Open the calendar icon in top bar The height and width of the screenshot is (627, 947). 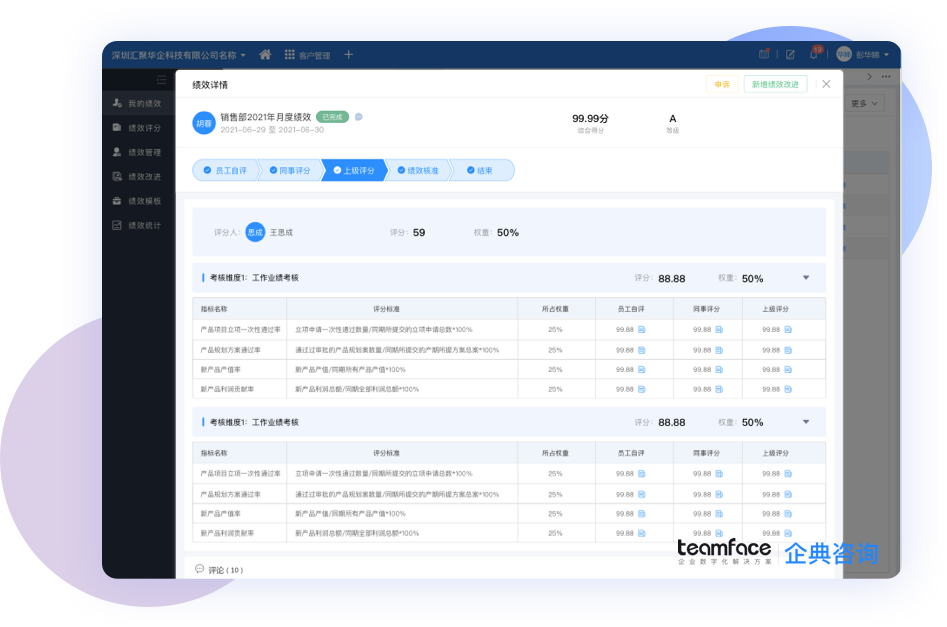coord(764,55)
